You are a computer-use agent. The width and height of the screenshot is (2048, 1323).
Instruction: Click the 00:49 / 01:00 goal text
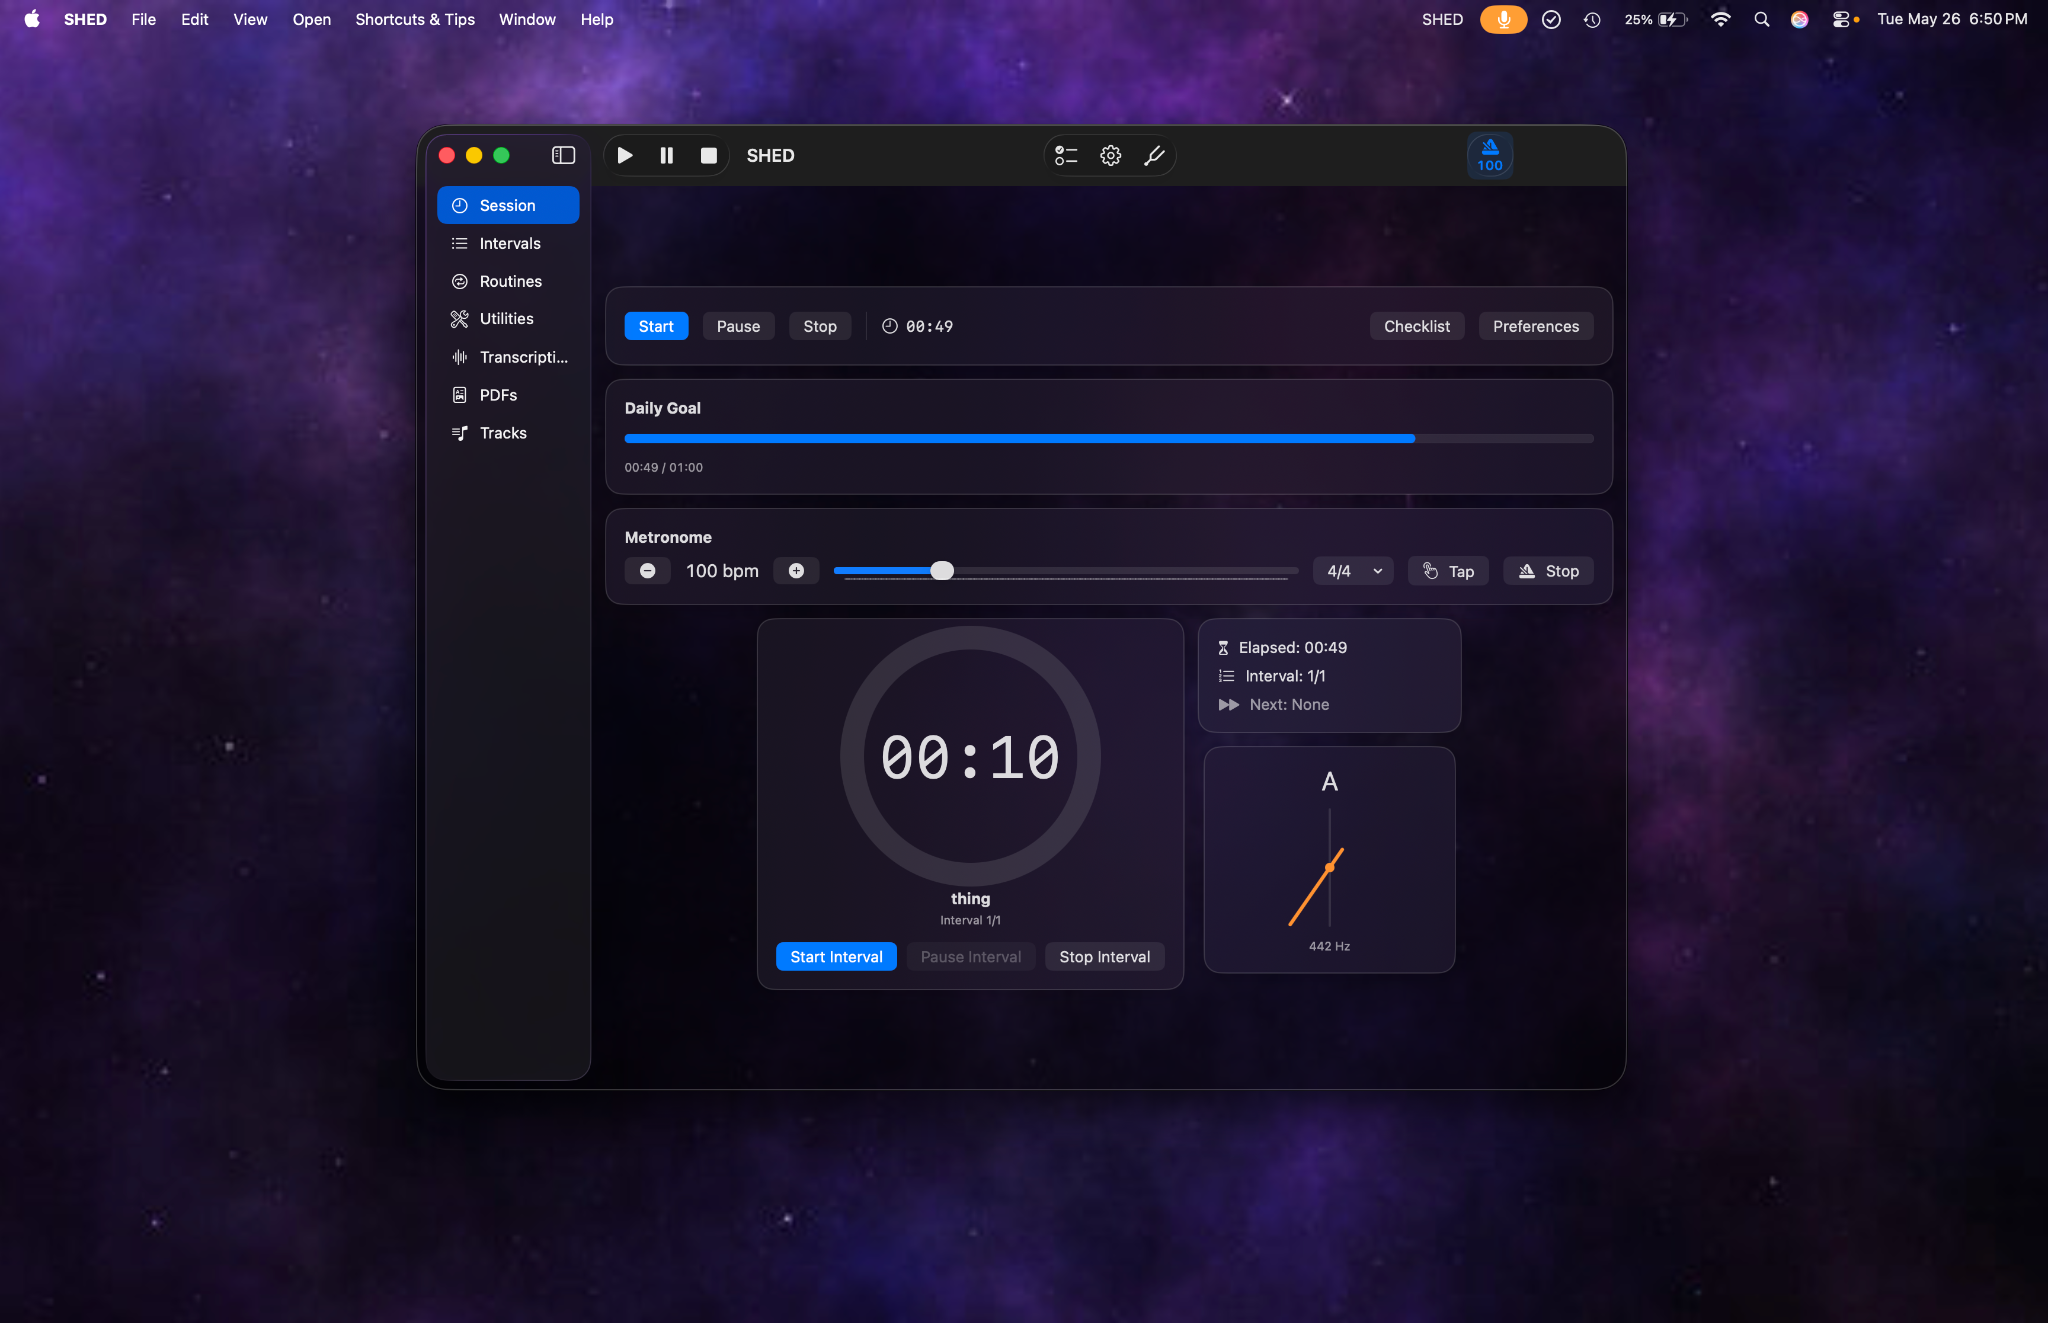[664, 467]
